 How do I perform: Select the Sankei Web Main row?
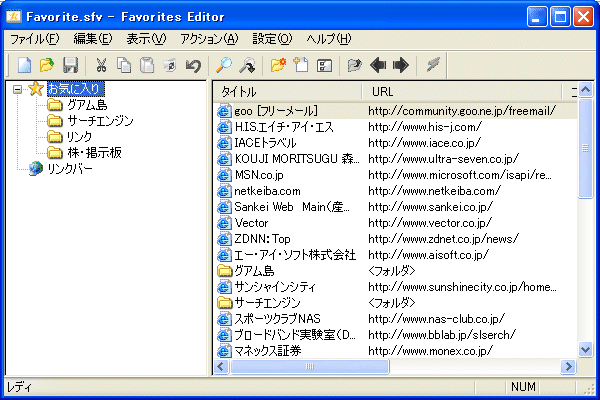point(396,207)
